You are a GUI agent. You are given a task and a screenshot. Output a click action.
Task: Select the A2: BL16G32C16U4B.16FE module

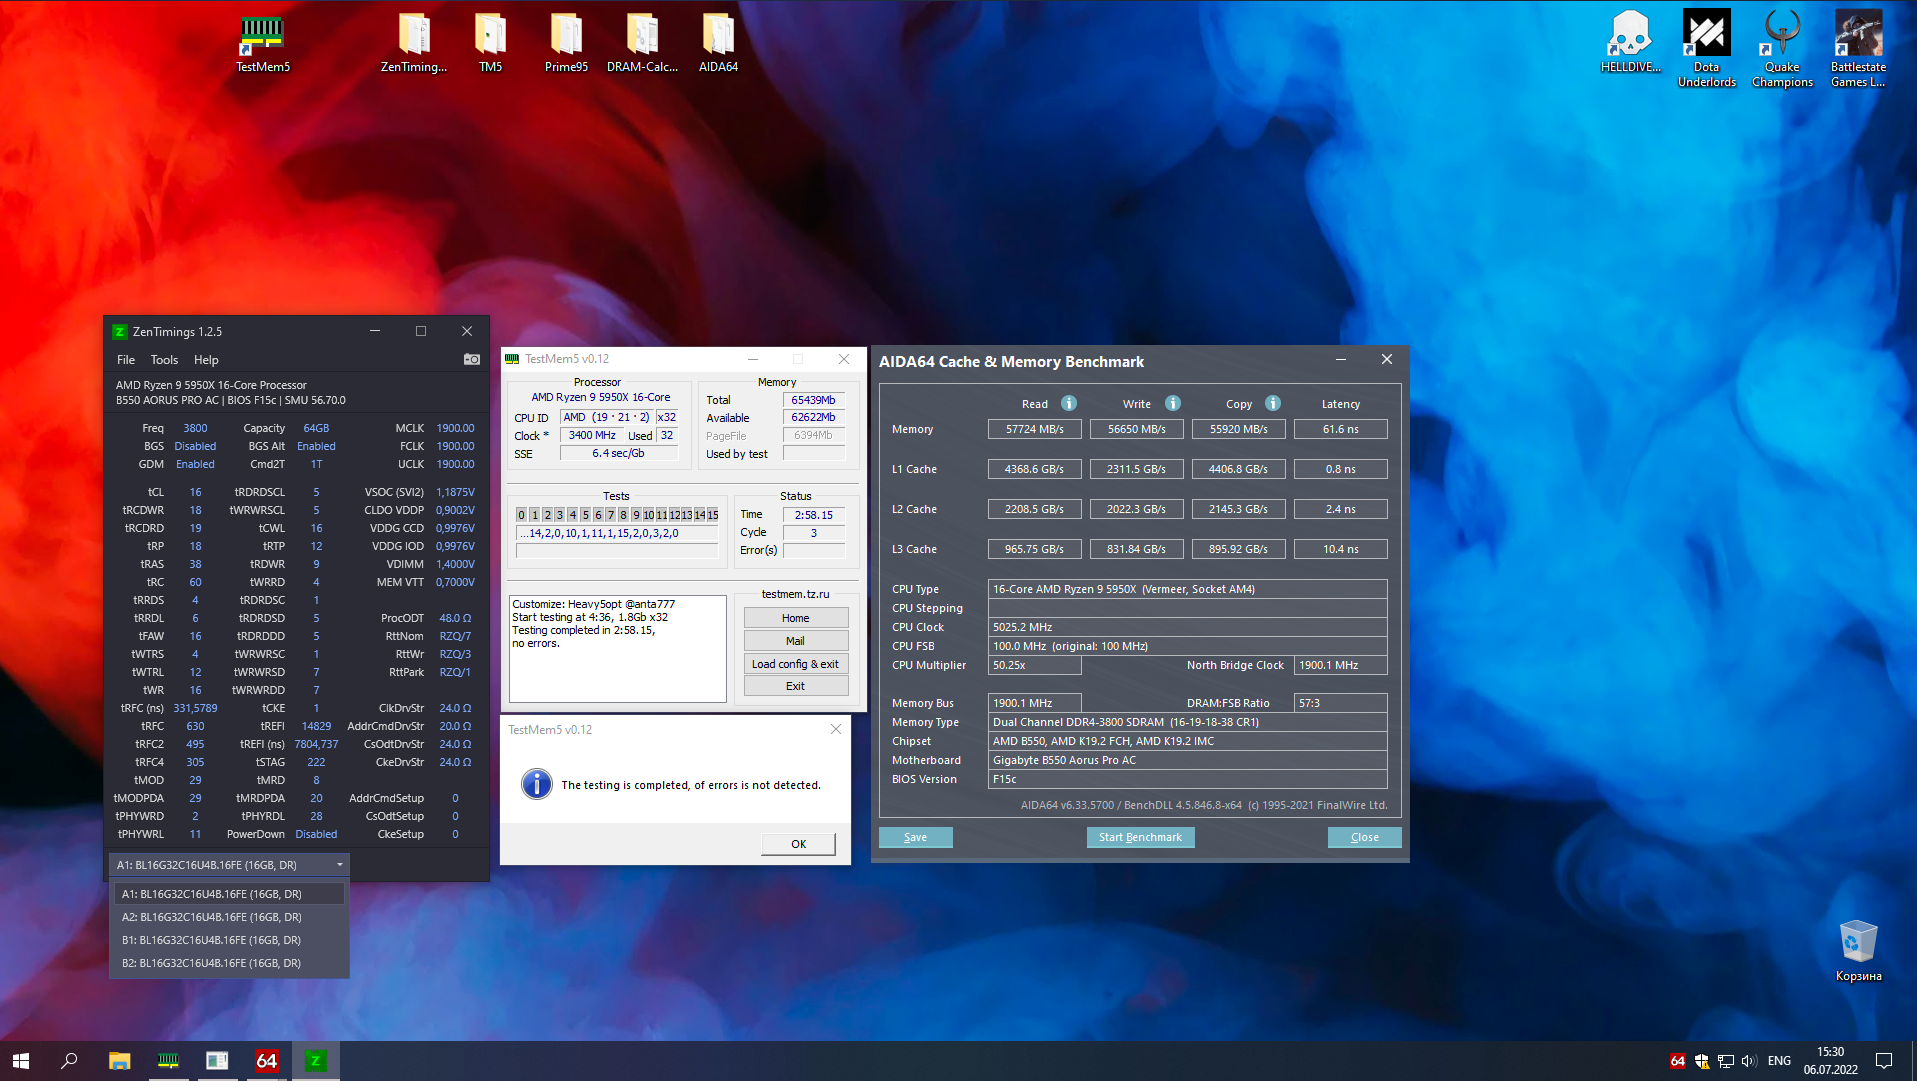point(229,917)
